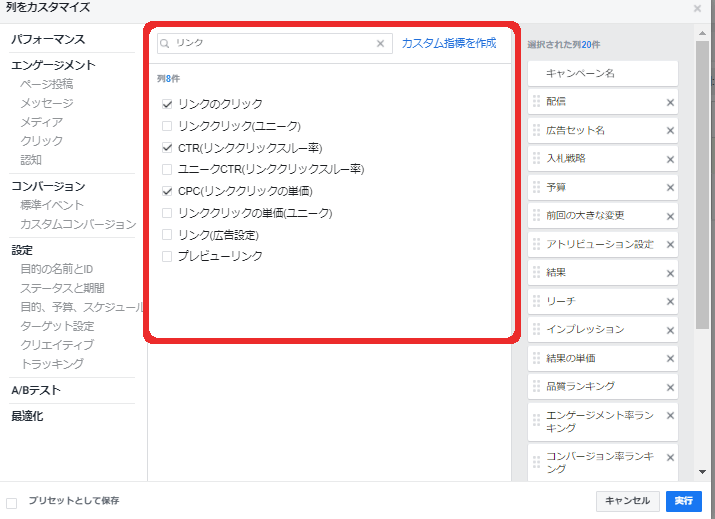Screen dimensions: 715x519
Task: Remove 結果の単価 column with its X
Action: click(x=670, y=359)
